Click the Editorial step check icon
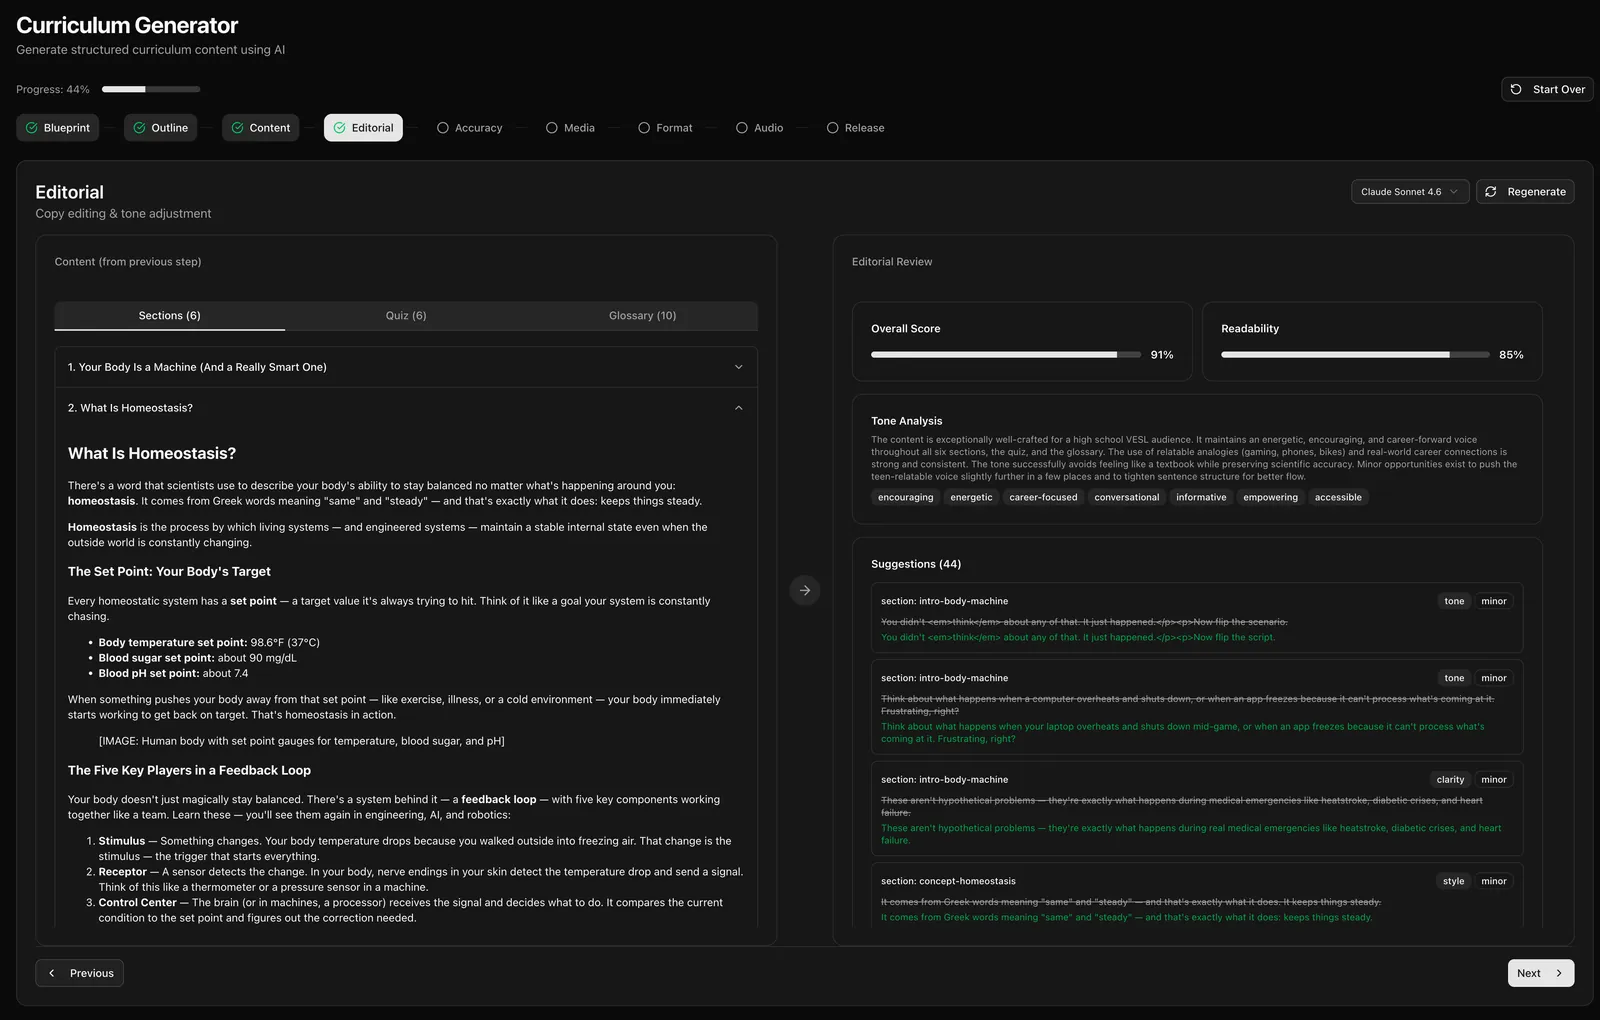 (x=340, y=128)
